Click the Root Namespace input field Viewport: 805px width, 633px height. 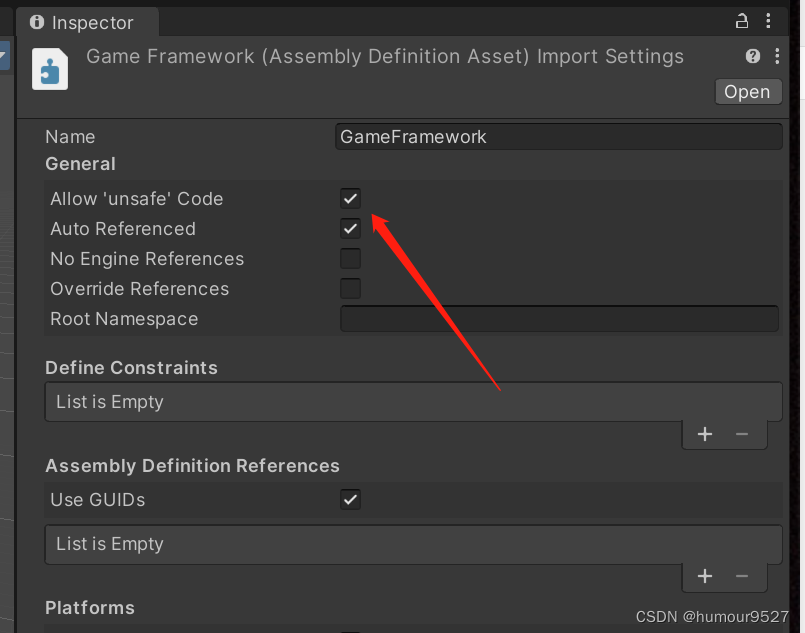point(558,318)
